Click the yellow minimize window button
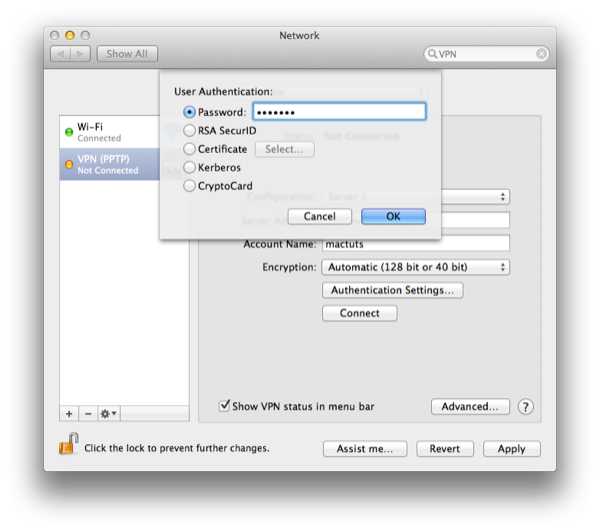Viewport: 600px width, 532px height. pos(70,35)
